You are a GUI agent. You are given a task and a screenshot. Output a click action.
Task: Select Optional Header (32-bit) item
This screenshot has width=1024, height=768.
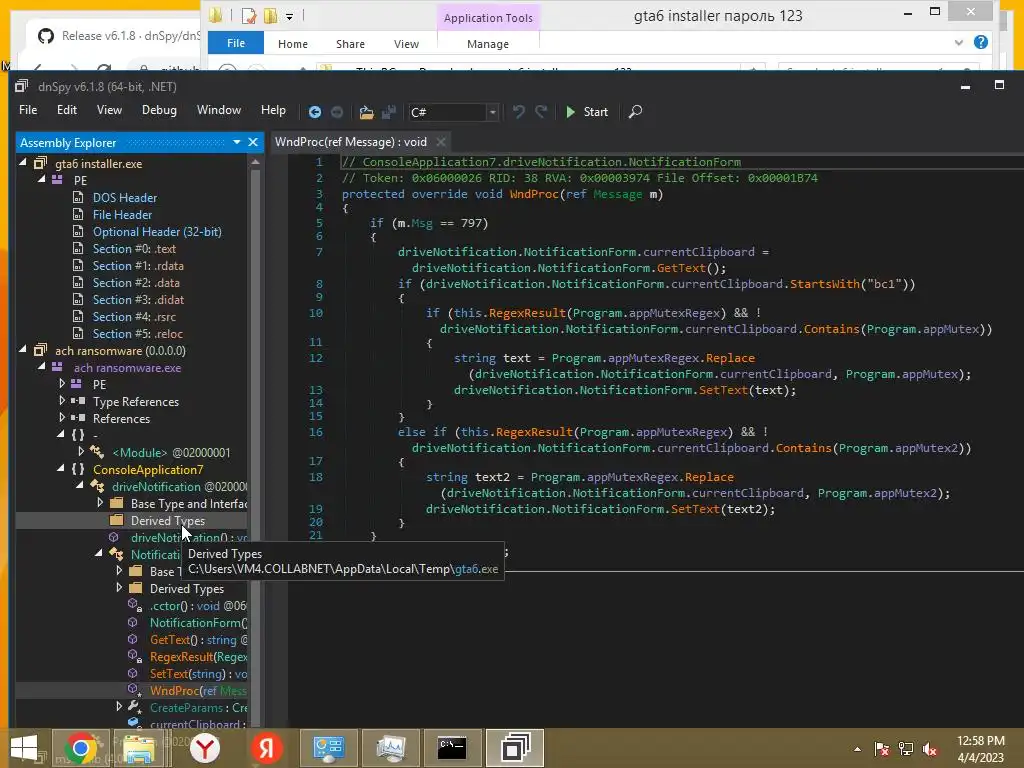pyautogui.click(x=157, y=232)
